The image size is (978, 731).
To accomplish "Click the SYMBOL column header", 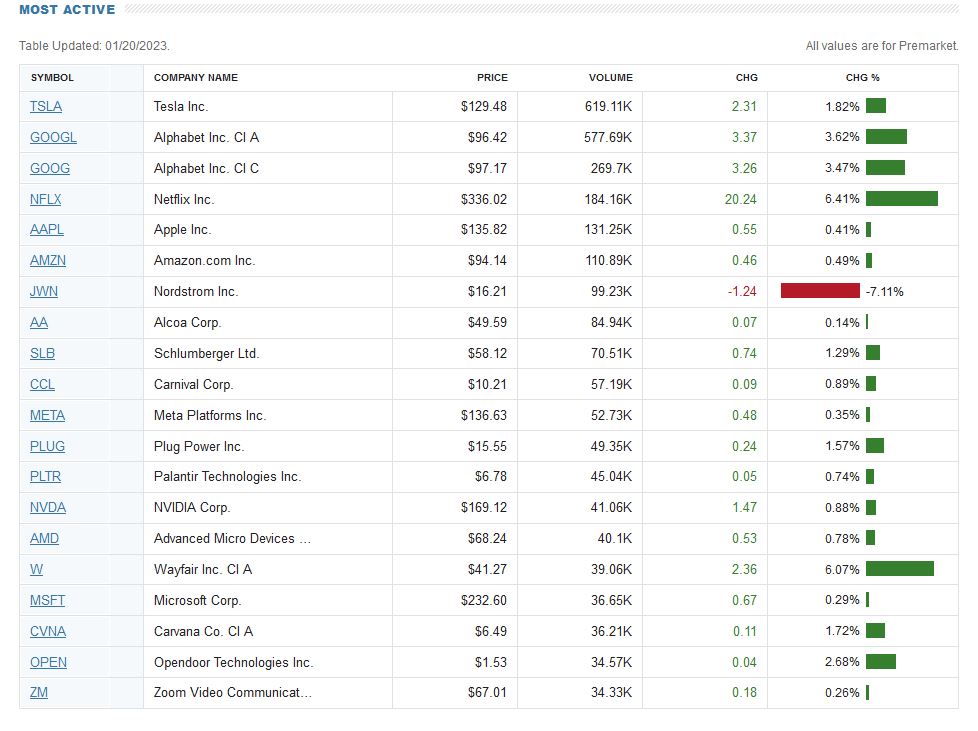I will point(52,78).
